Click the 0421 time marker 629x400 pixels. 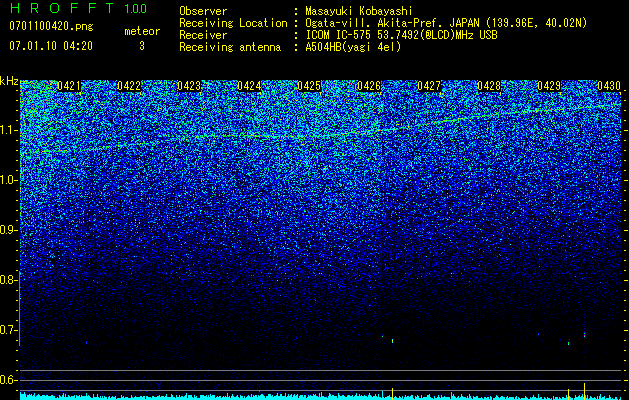click(x=69, y=86)
